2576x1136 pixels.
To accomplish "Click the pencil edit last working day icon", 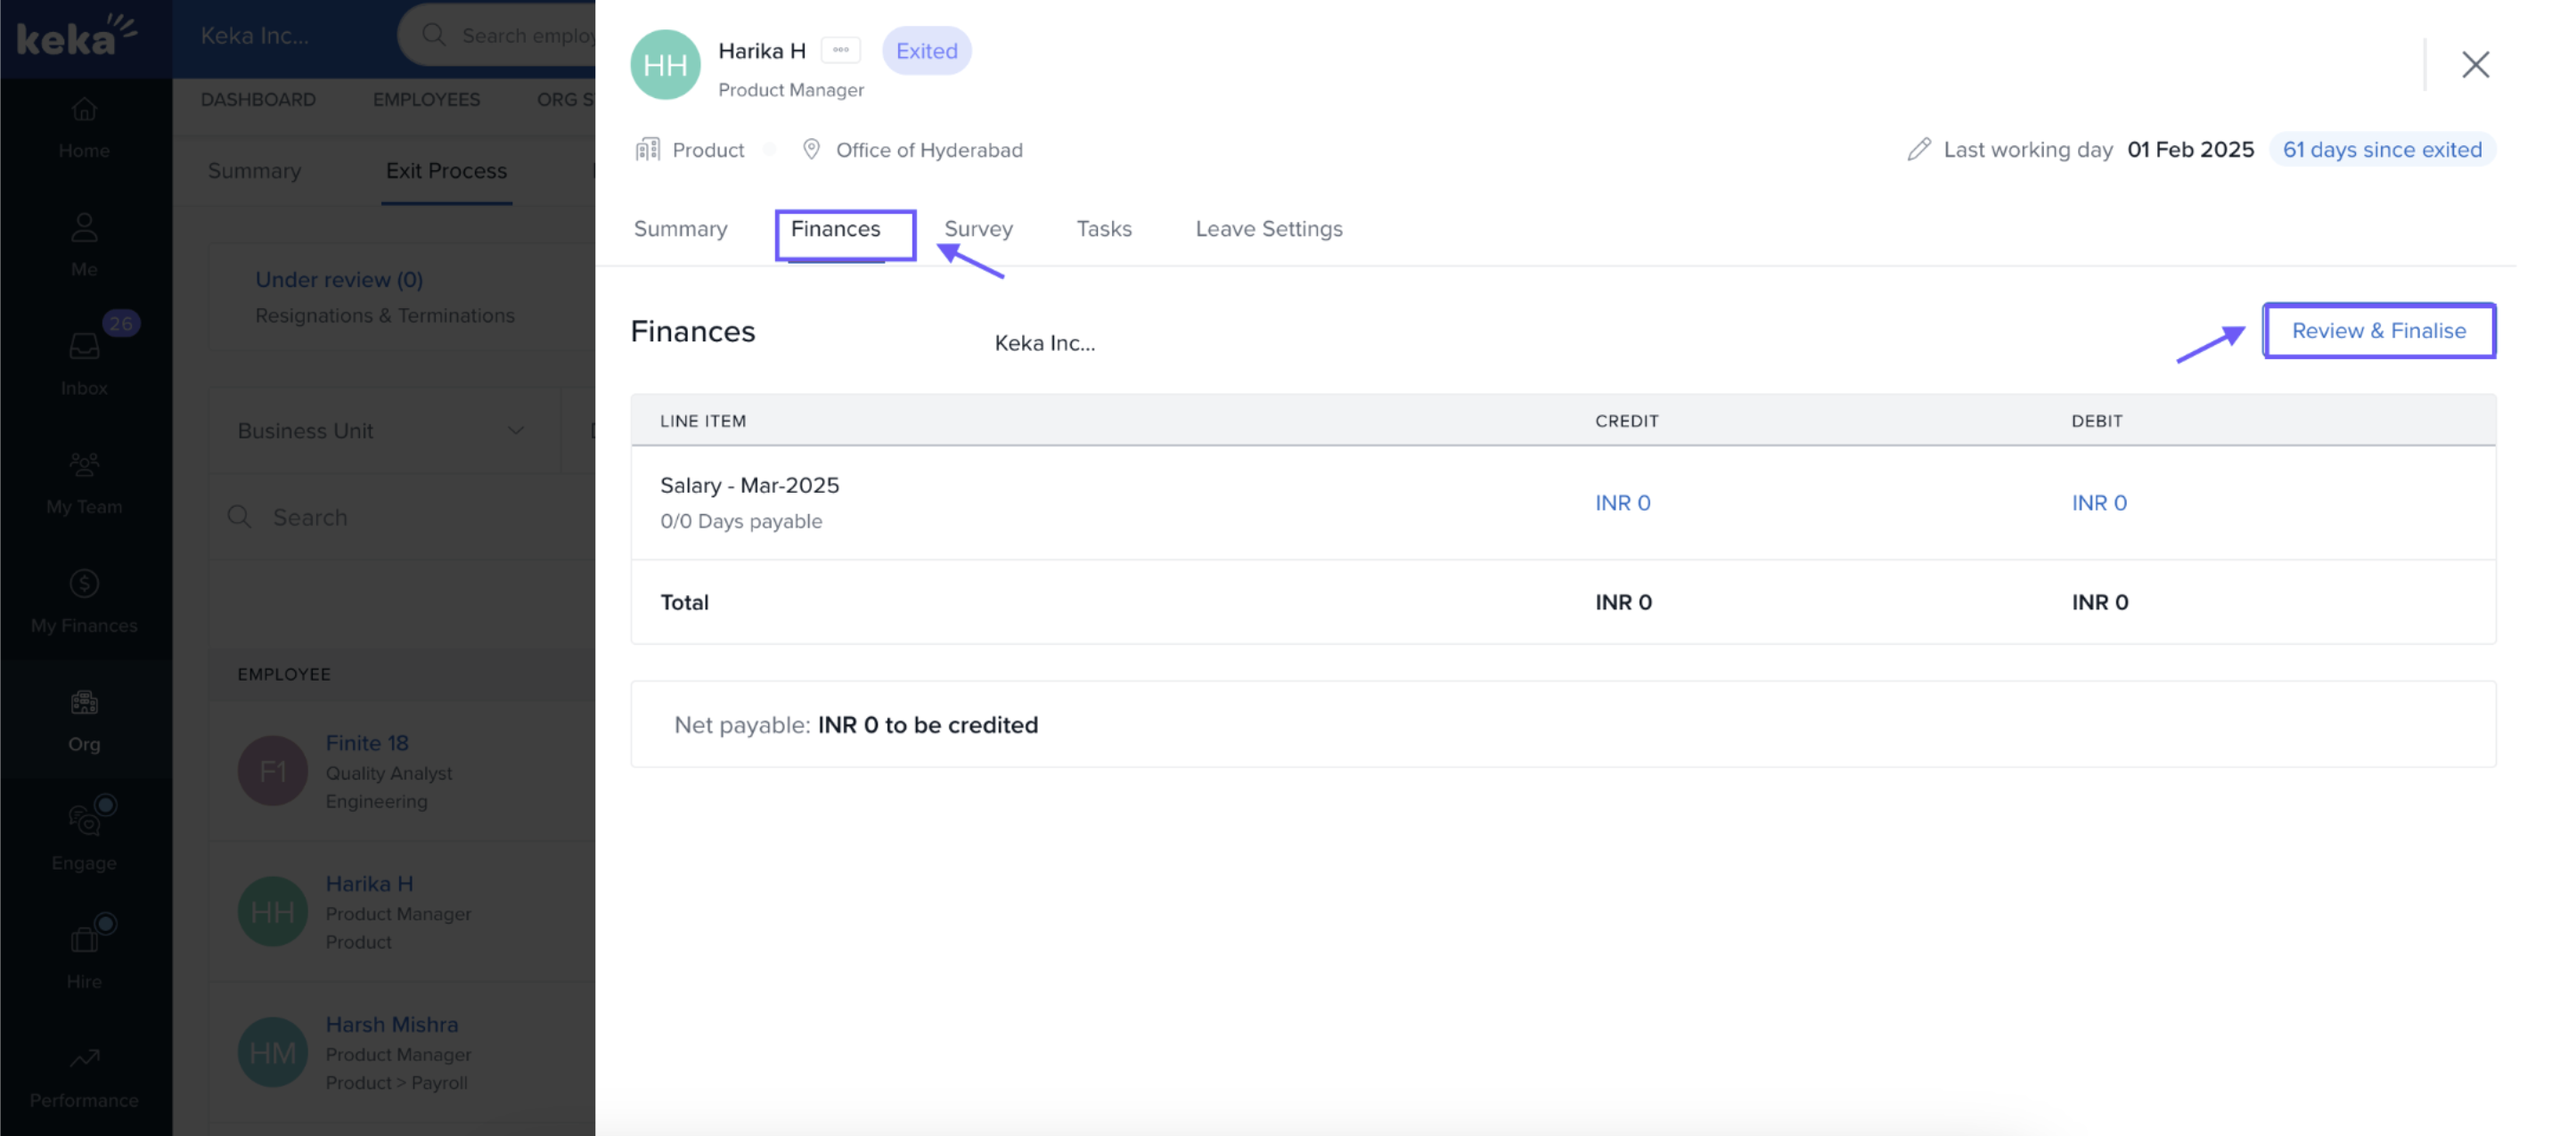I will pyautogui.click(x=1918, y=150).
